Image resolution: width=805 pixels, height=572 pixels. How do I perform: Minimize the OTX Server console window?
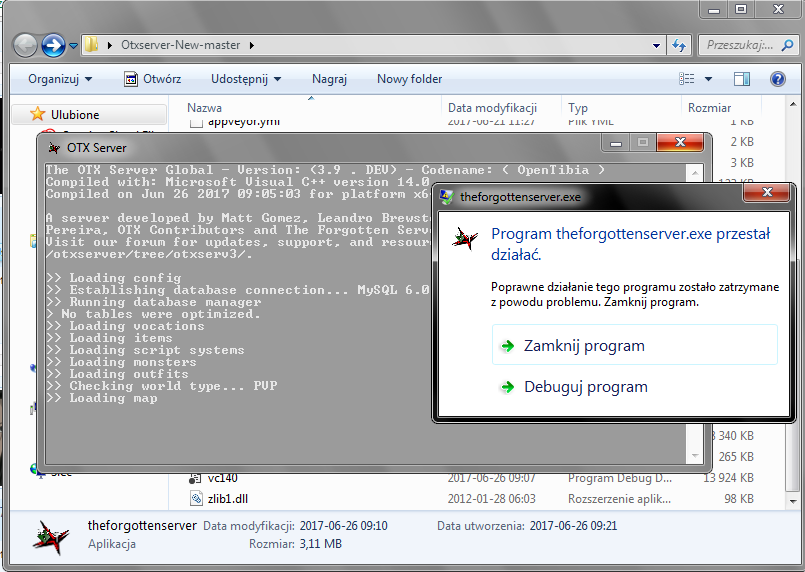point(616,143)
